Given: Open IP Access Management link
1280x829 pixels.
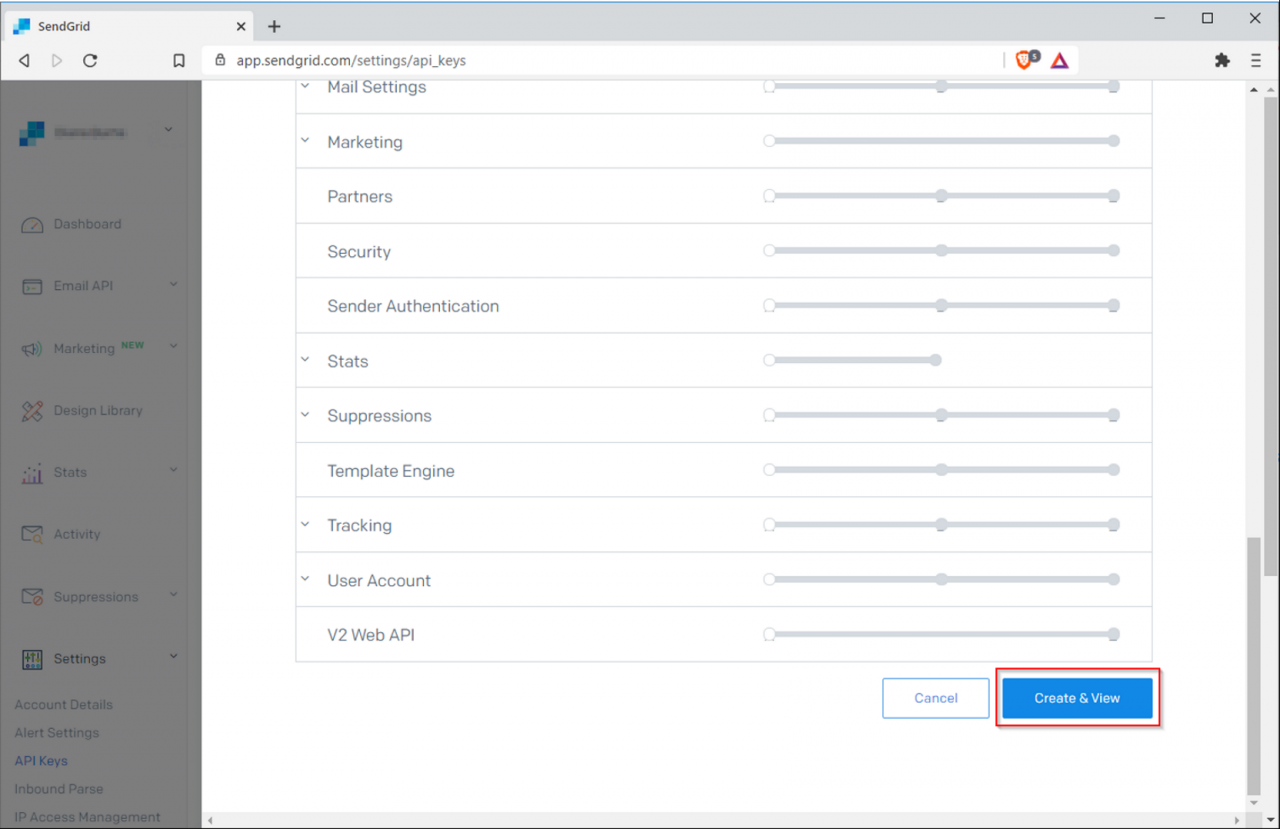Looking at the screenshot, I should (x=87, y=816).
